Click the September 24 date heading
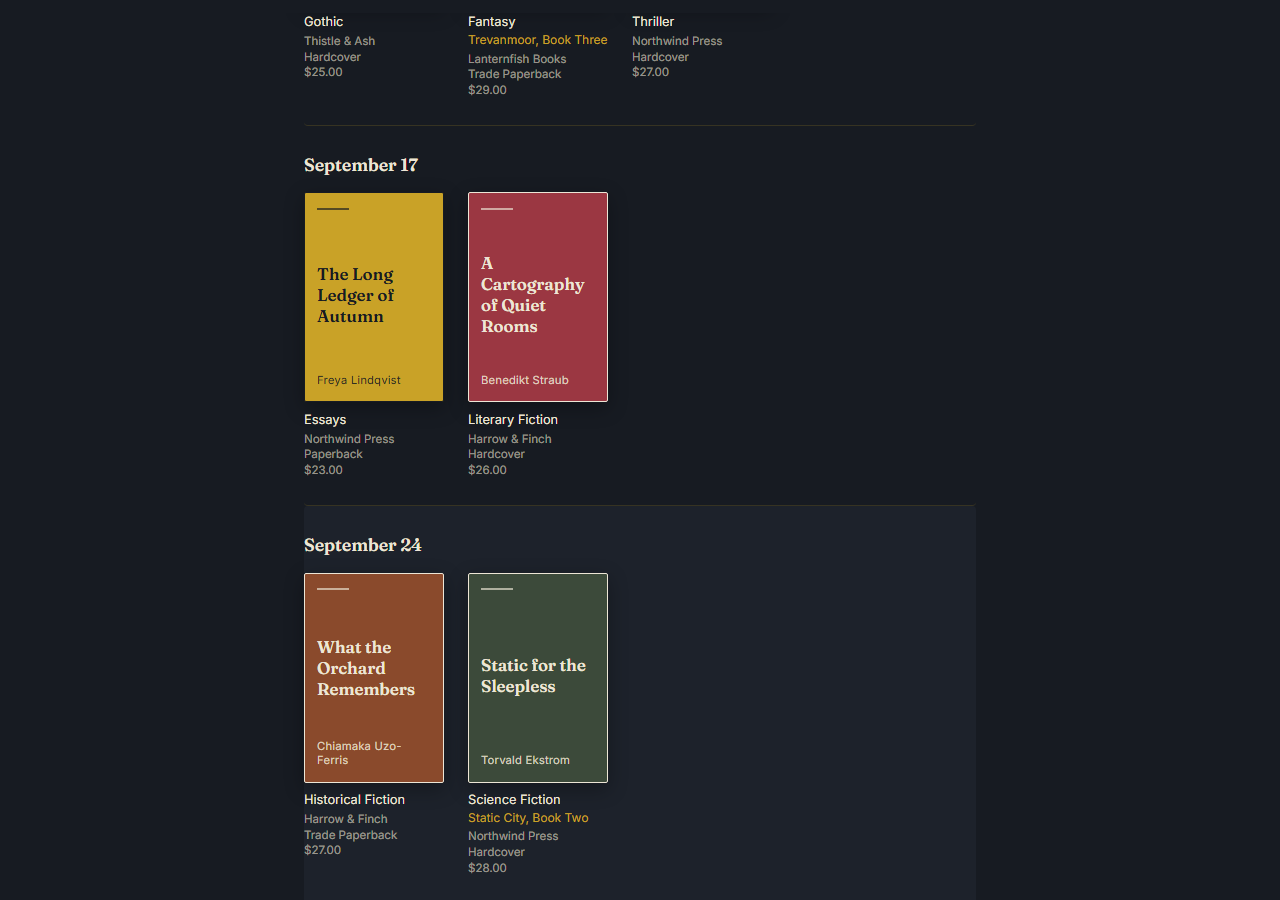The width and height of the screenshot is (1280, 900). tap(363, 545)
